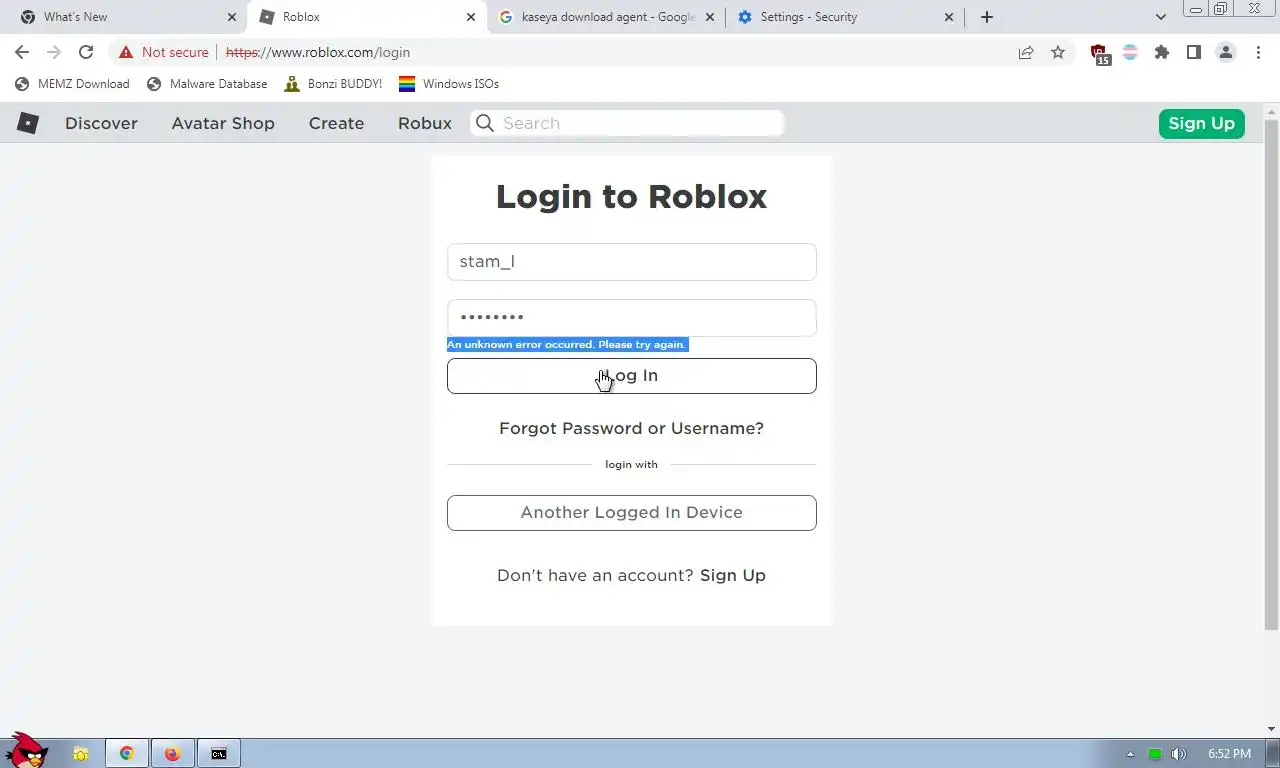Open a new tab with the plus button
1280x768 pixels.
[x=987, y=17]
